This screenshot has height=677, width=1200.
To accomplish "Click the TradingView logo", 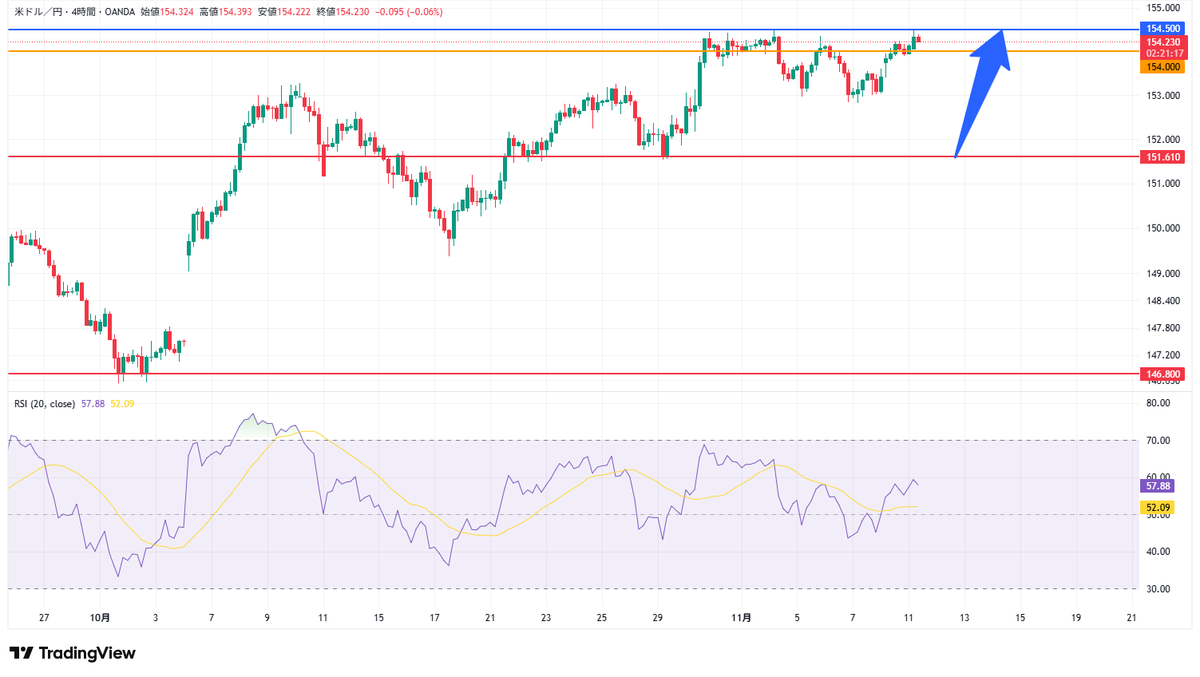I will (72, 653).
